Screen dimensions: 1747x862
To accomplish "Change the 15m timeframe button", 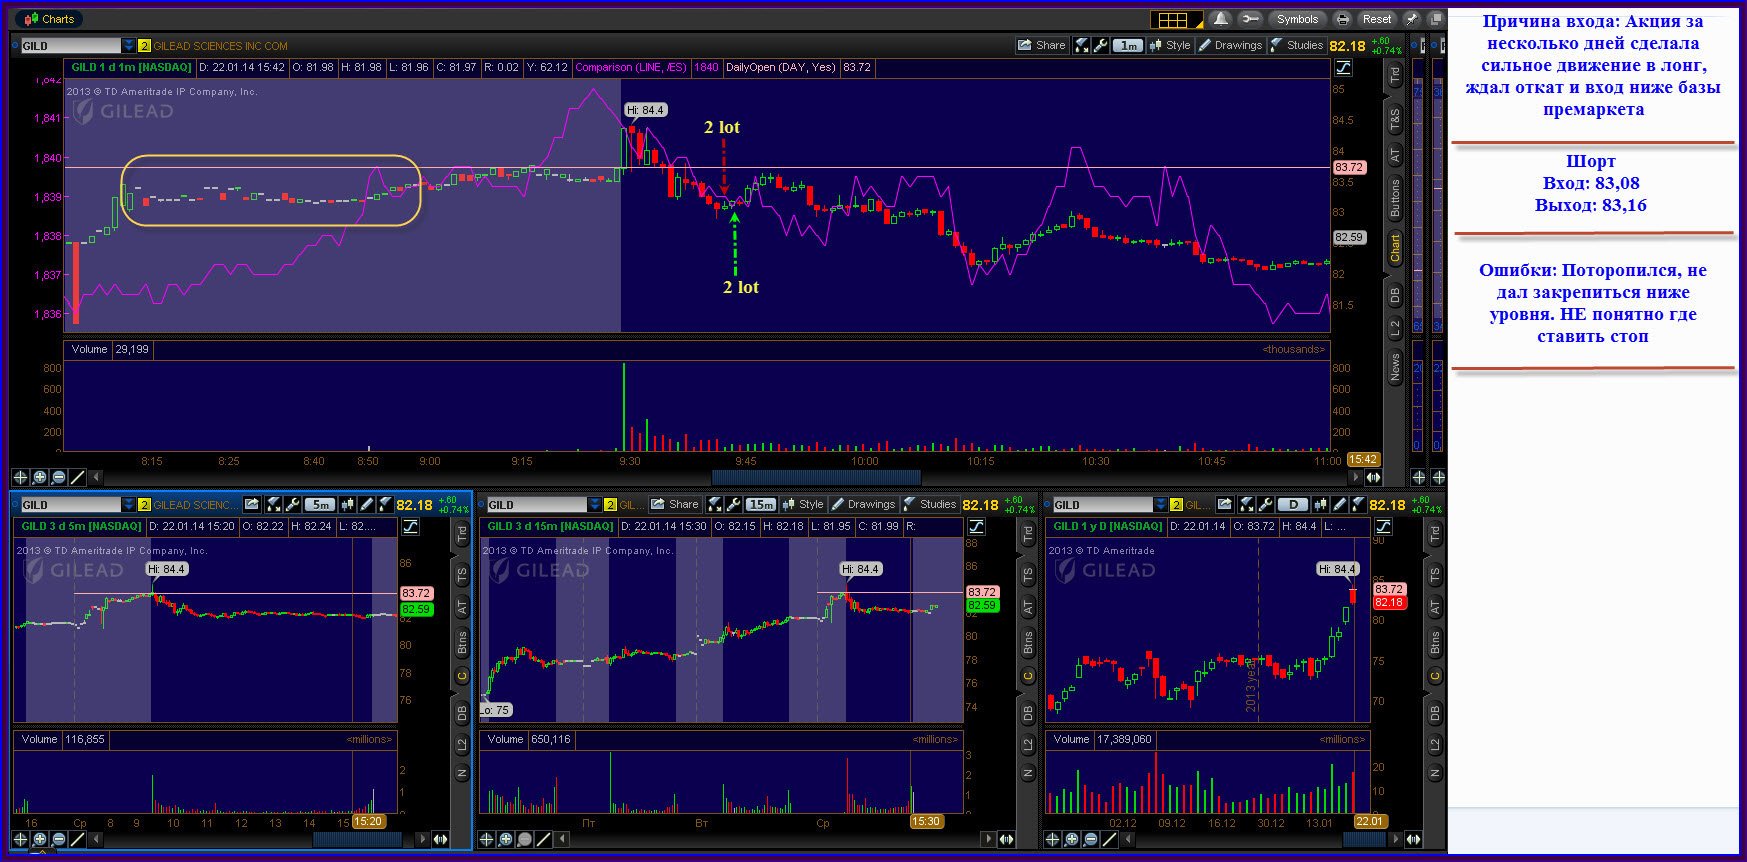I will [761, 505].
